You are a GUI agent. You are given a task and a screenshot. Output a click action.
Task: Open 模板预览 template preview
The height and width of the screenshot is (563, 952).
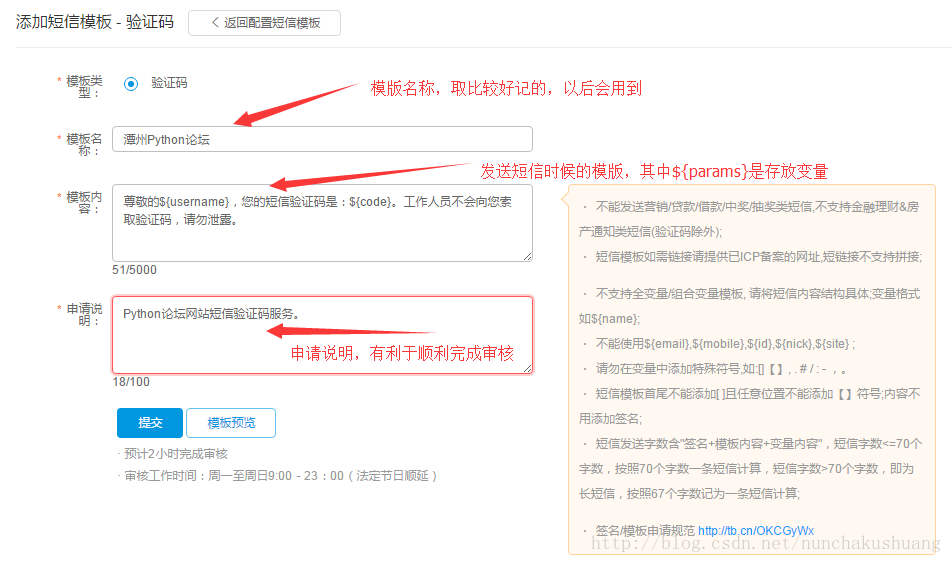[231, 423]
